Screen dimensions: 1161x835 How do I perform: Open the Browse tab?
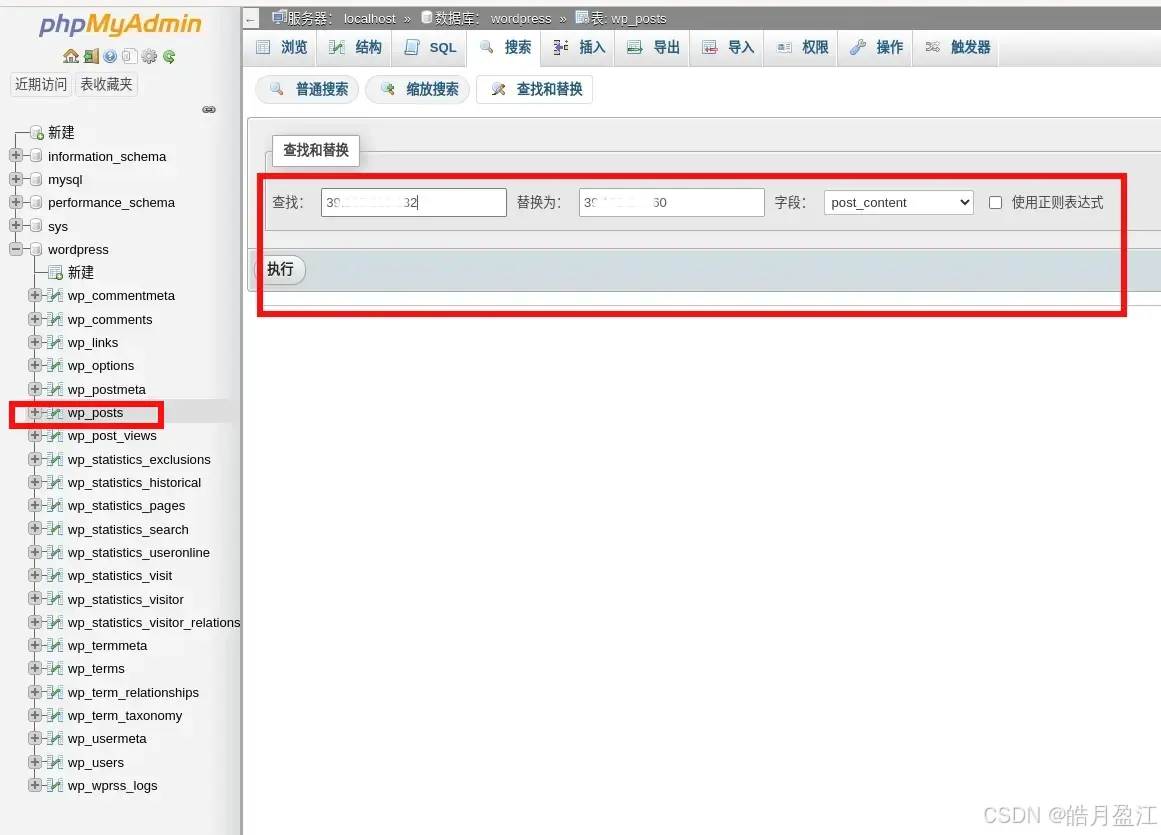[x=281, y=47]
